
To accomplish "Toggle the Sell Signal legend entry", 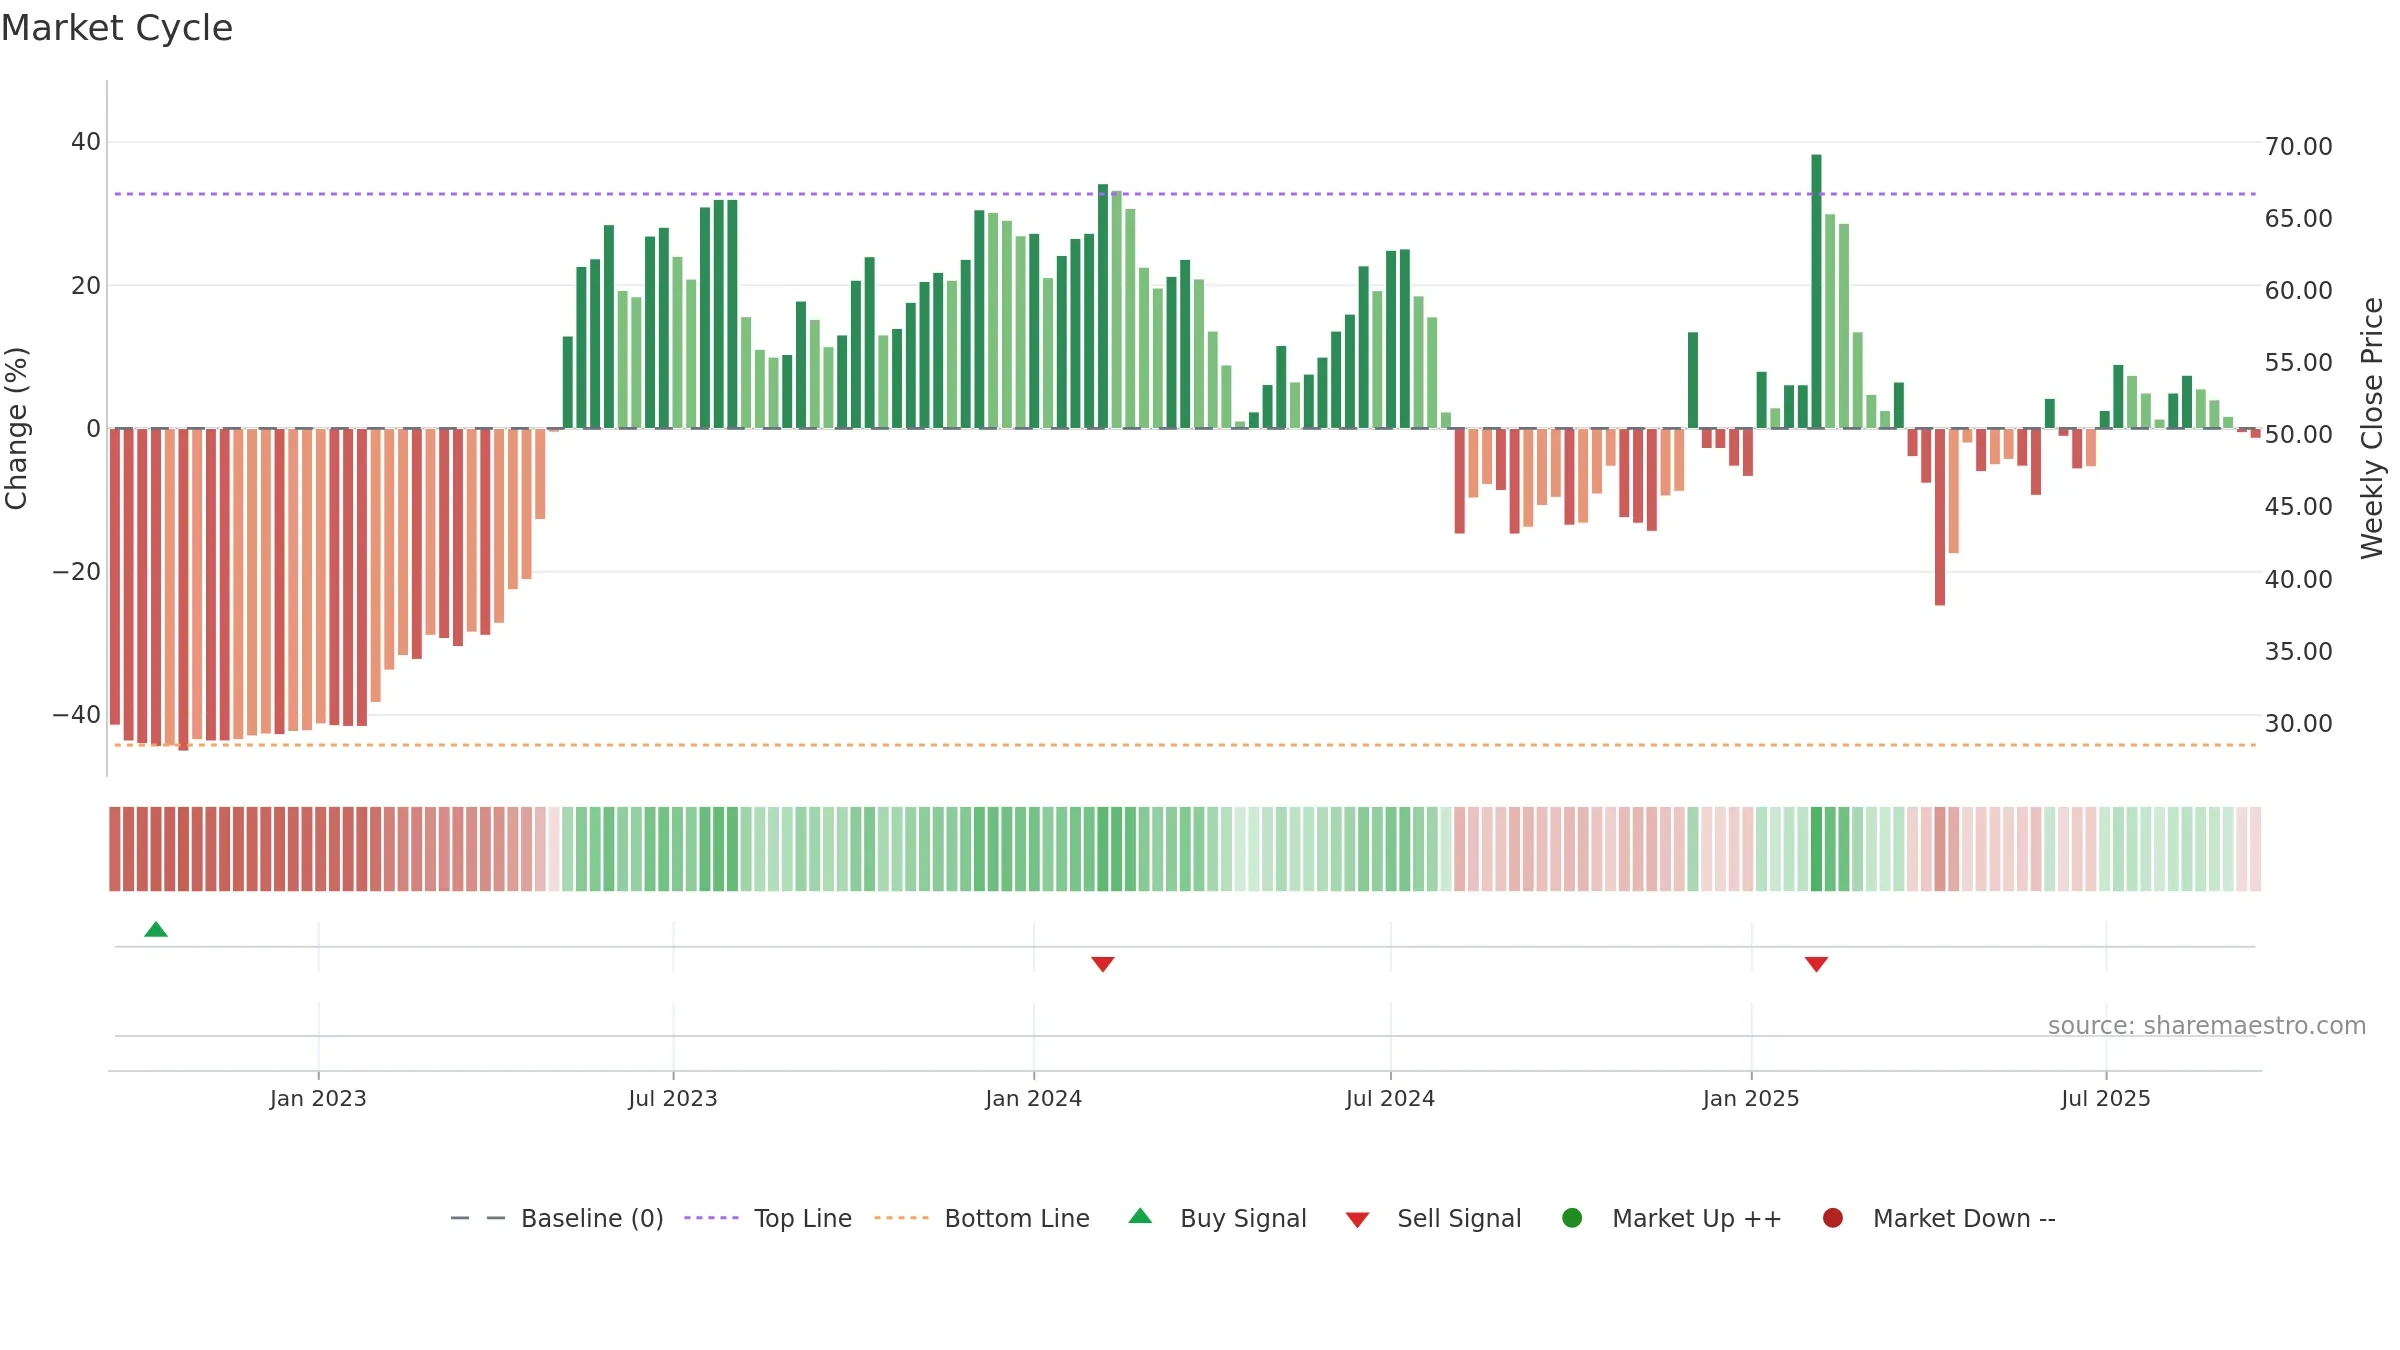I will 1433,1218.
